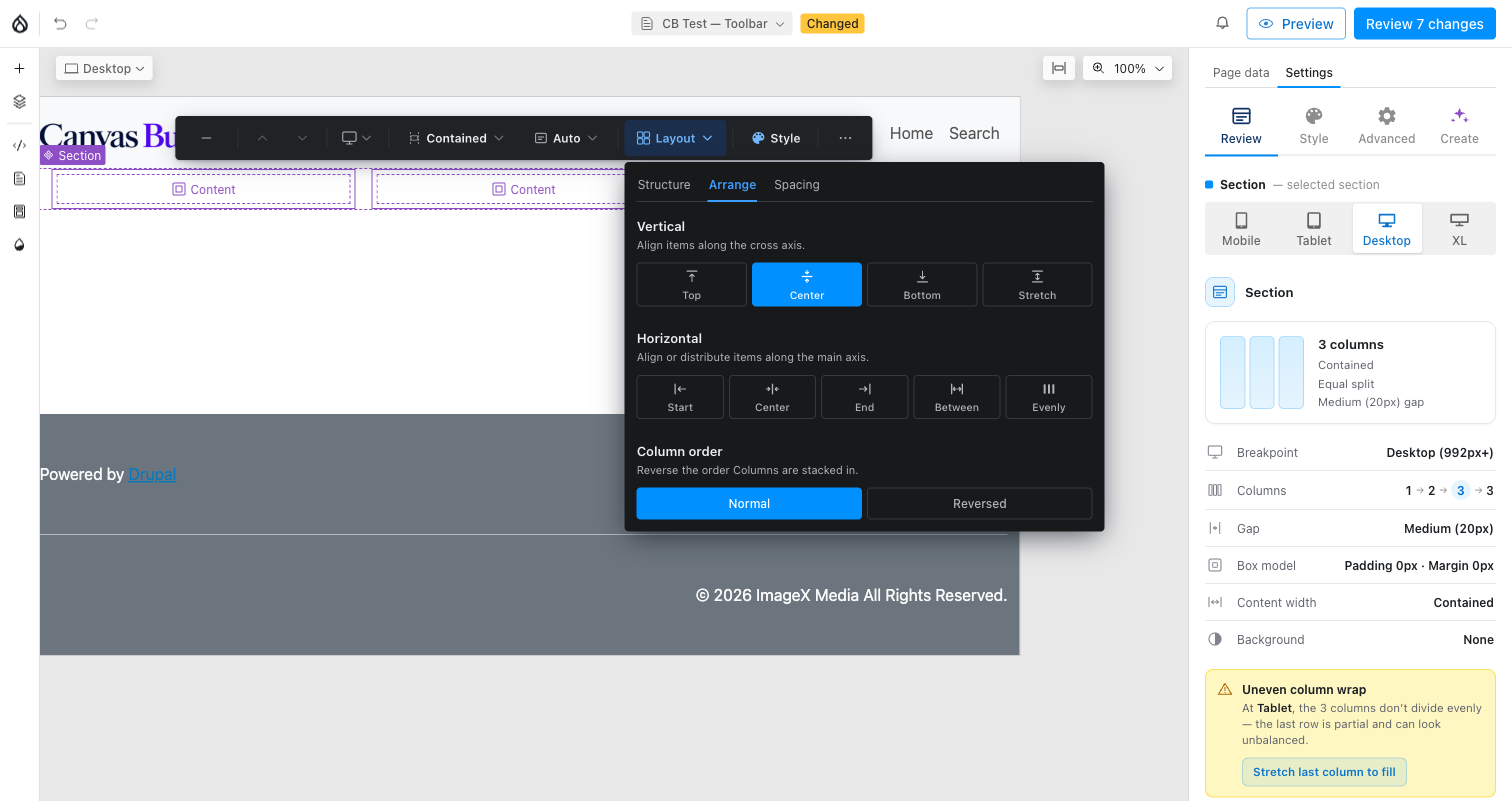Click the Search nav link
1512x801 pixels.
(x=974, y=133)
